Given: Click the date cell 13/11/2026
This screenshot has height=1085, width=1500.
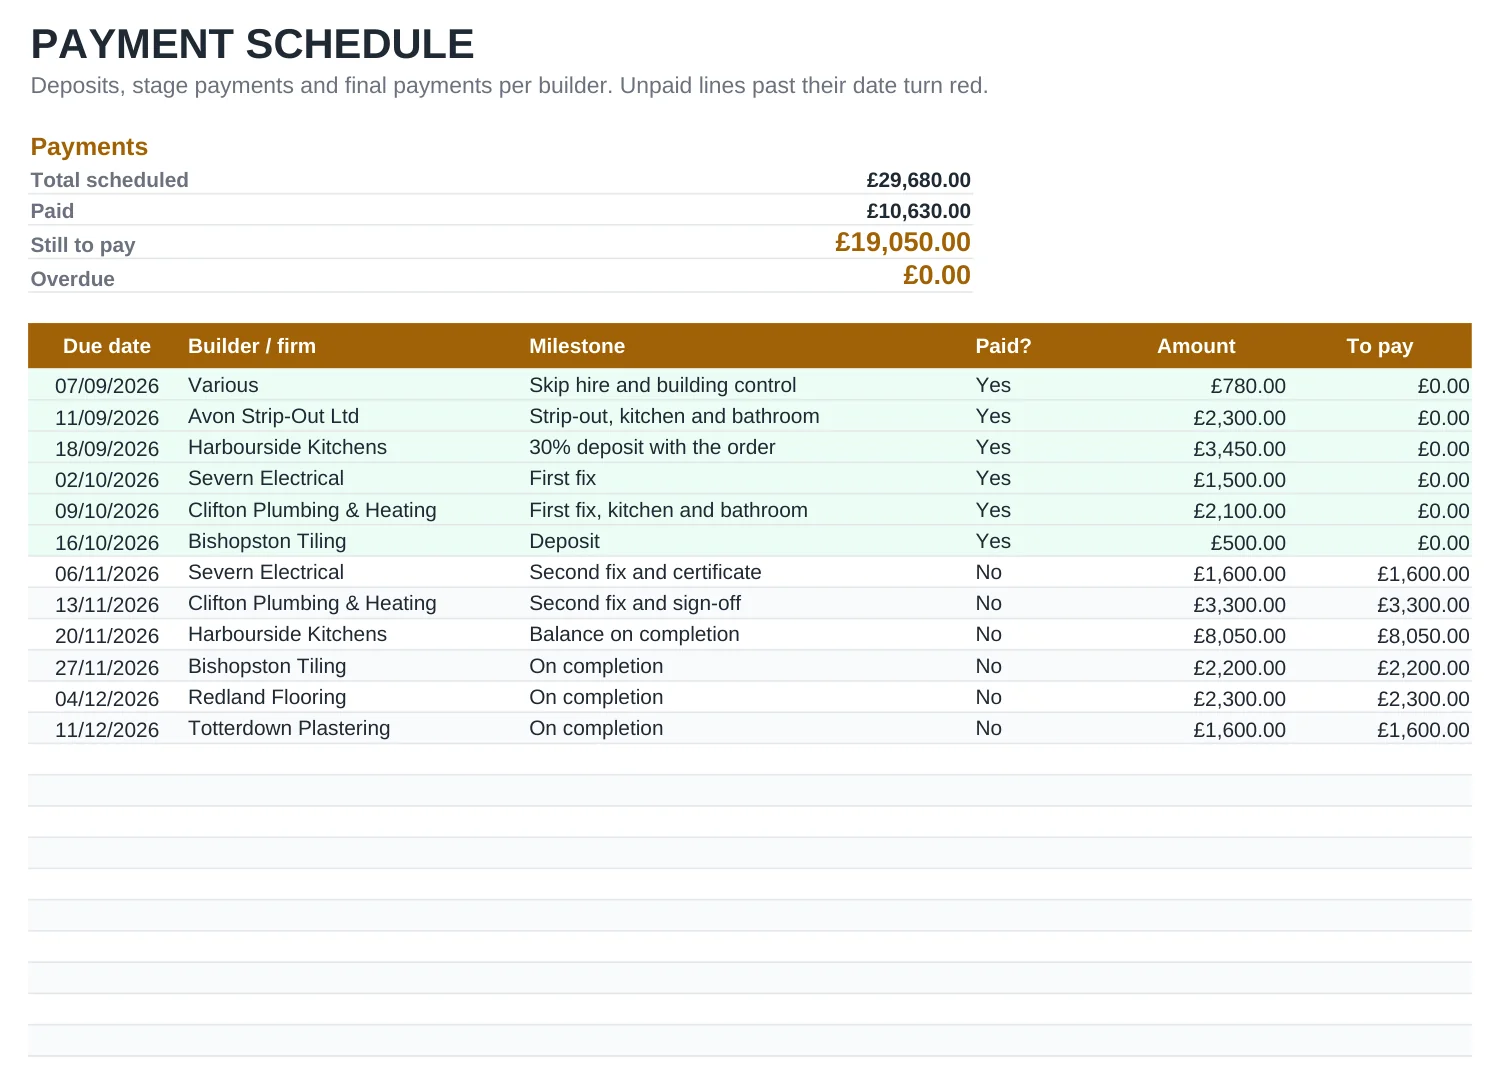Looking at the screenshot, I should (x=107, y=605).
